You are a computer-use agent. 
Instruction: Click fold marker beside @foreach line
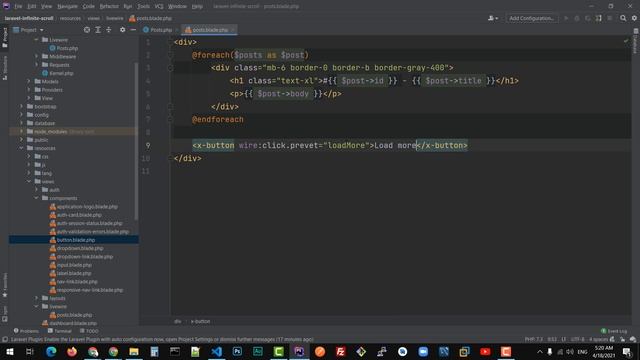(x=171, y=55)
